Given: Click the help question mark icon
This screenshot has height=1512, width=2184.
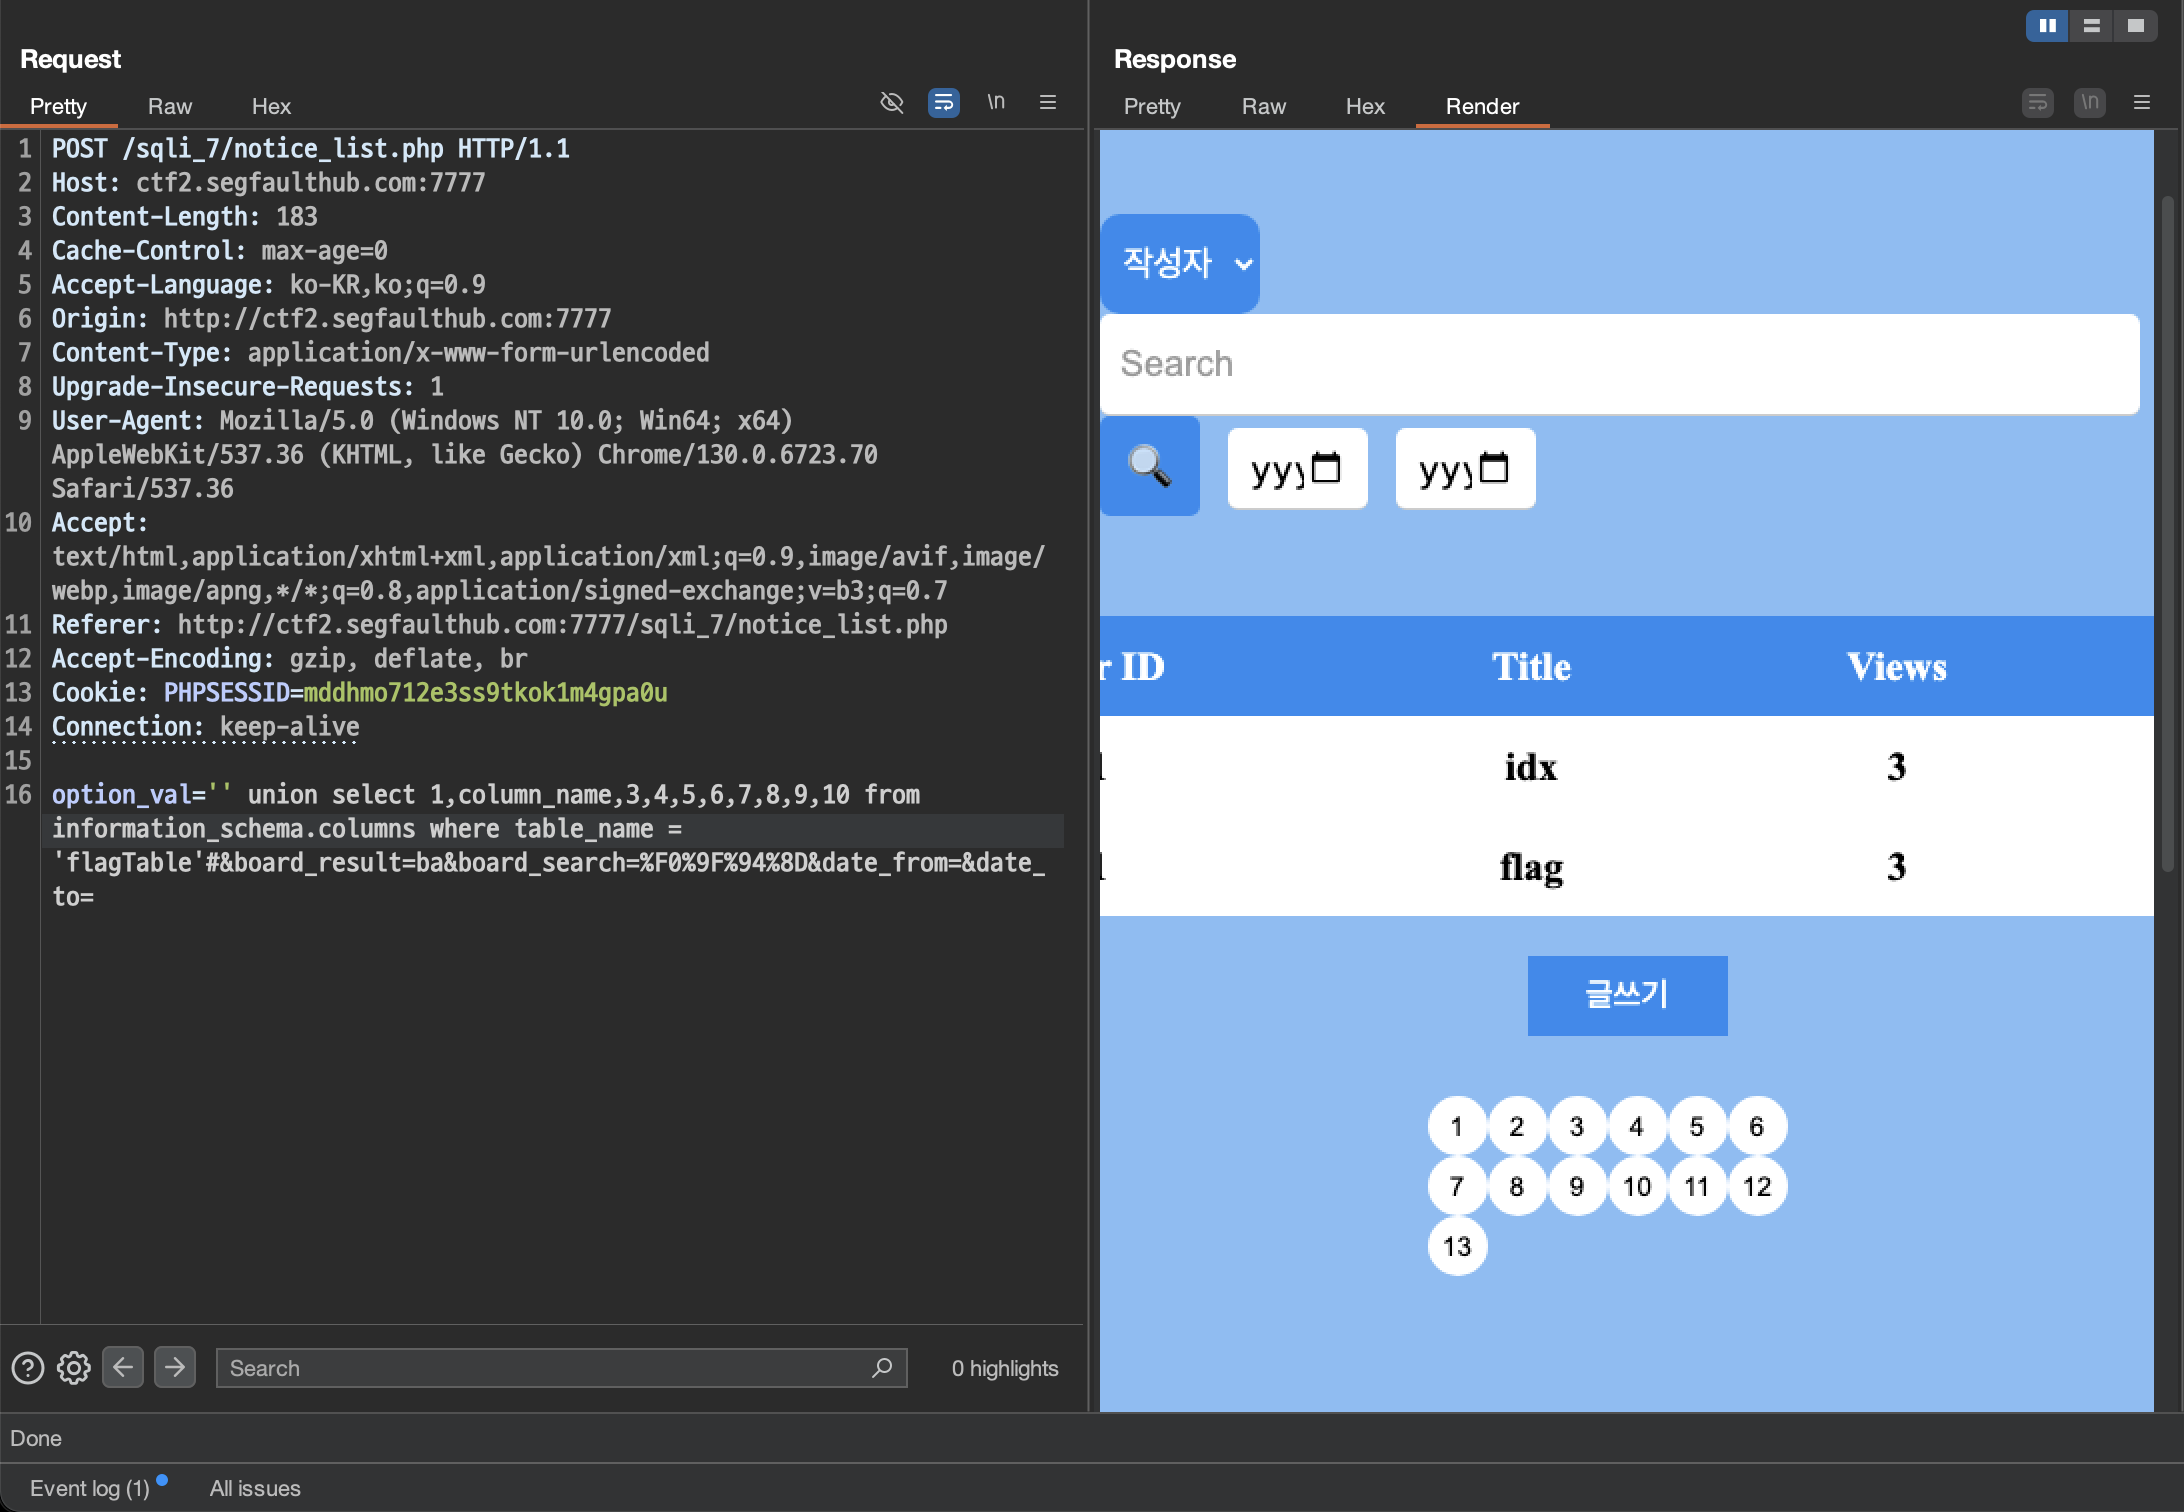Looking at the screenshot, I should click(27, 1367).
